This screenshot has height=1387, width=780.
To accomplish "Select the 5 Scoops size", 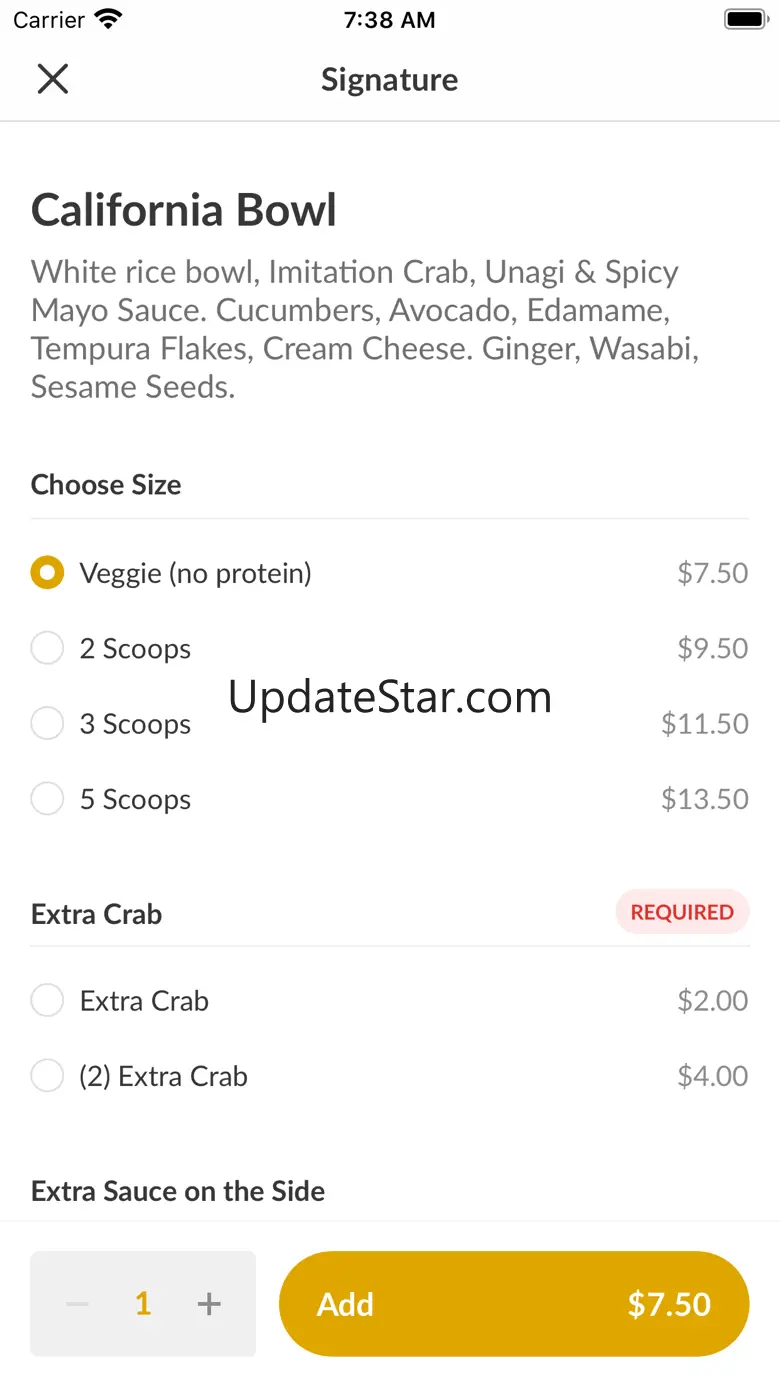I will 47,800.
